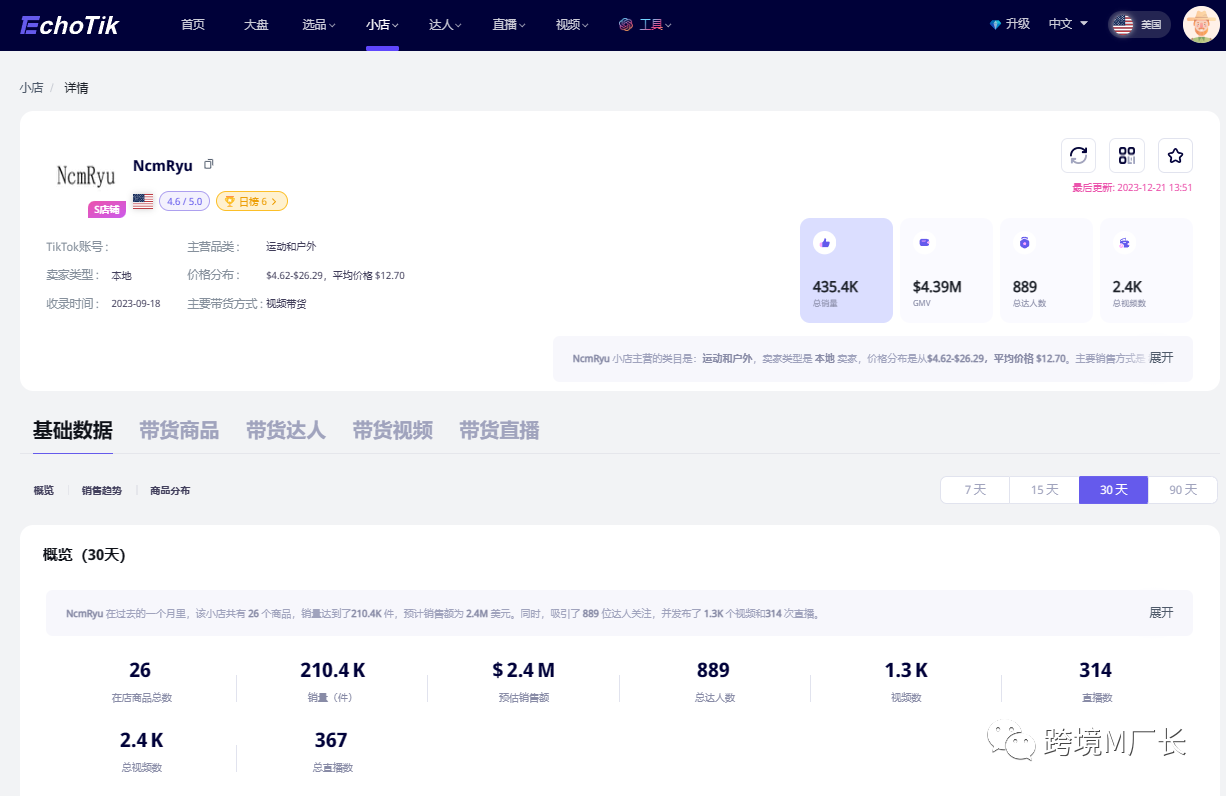Expand the 工具 tools menu
Viewport: 1226px width, 796px height.
(646, 25)
